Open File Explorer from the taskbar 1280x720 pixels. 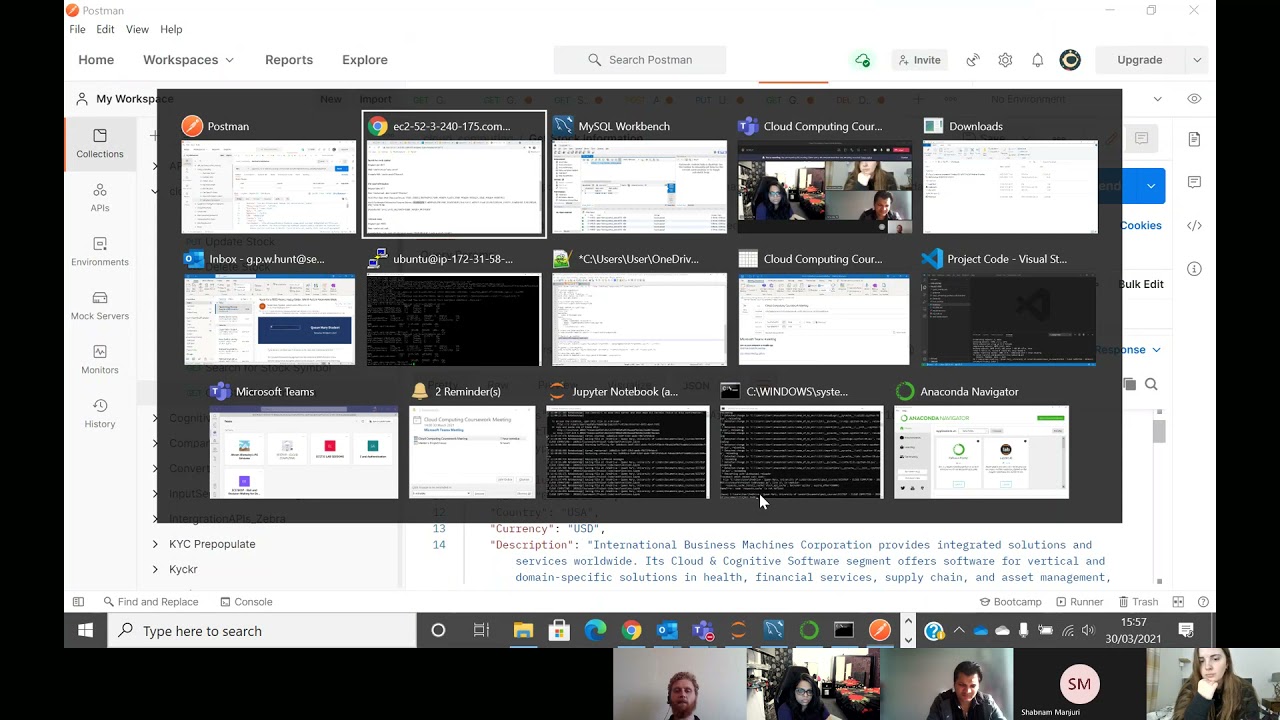[523, 631]
